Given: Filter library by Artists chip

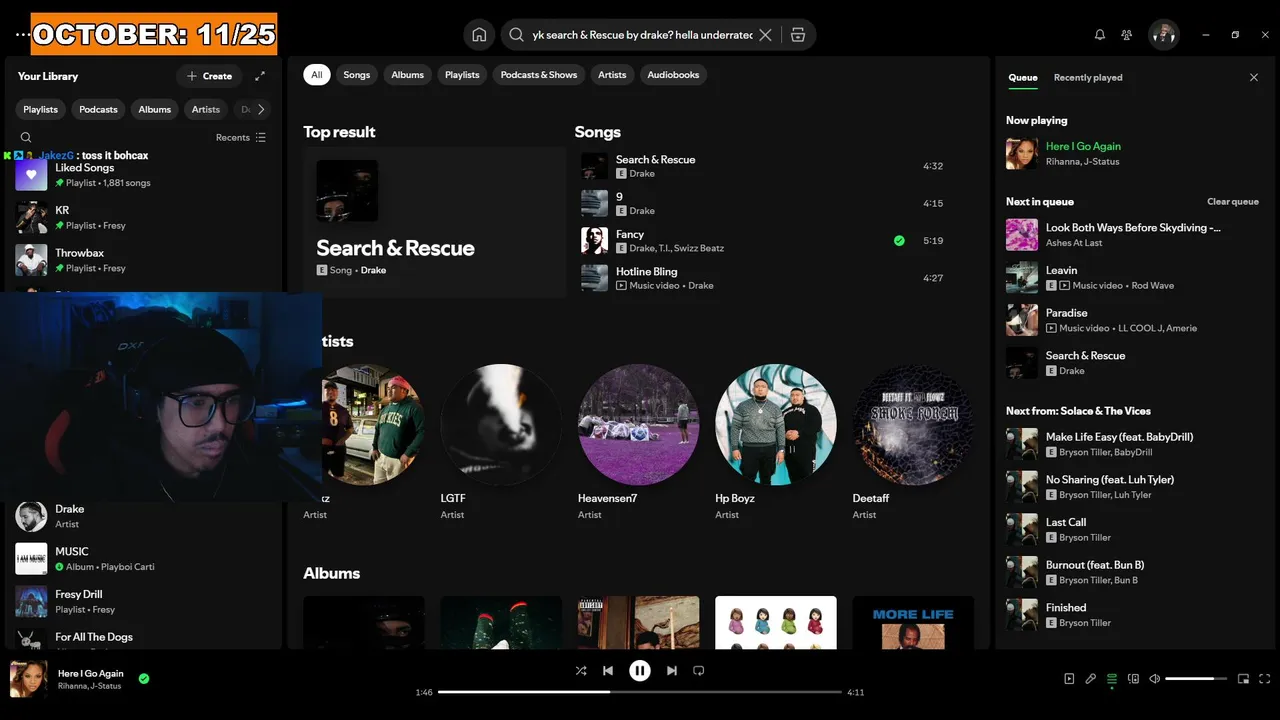Looking at the screenshot, I should point(206,110).
